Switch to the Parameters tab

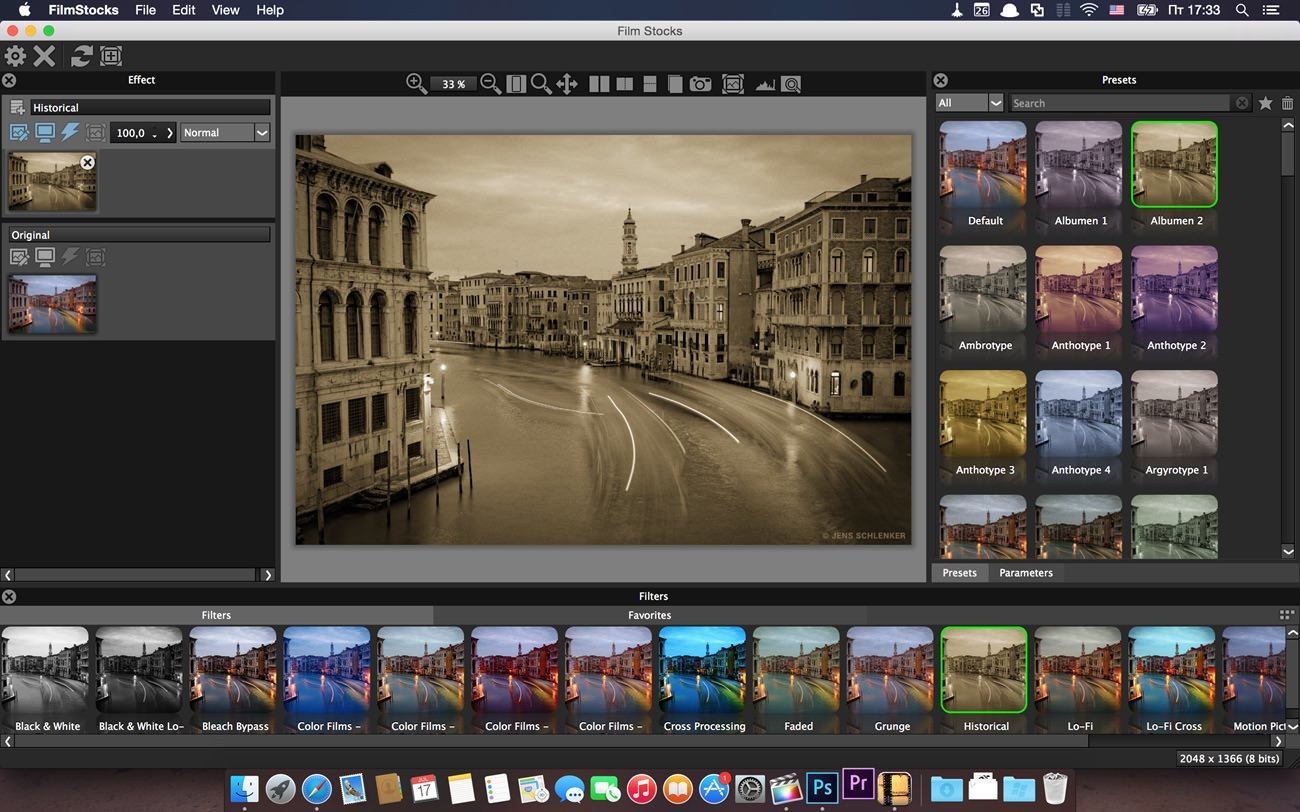pyautogui.click(x=1026, y=573)
